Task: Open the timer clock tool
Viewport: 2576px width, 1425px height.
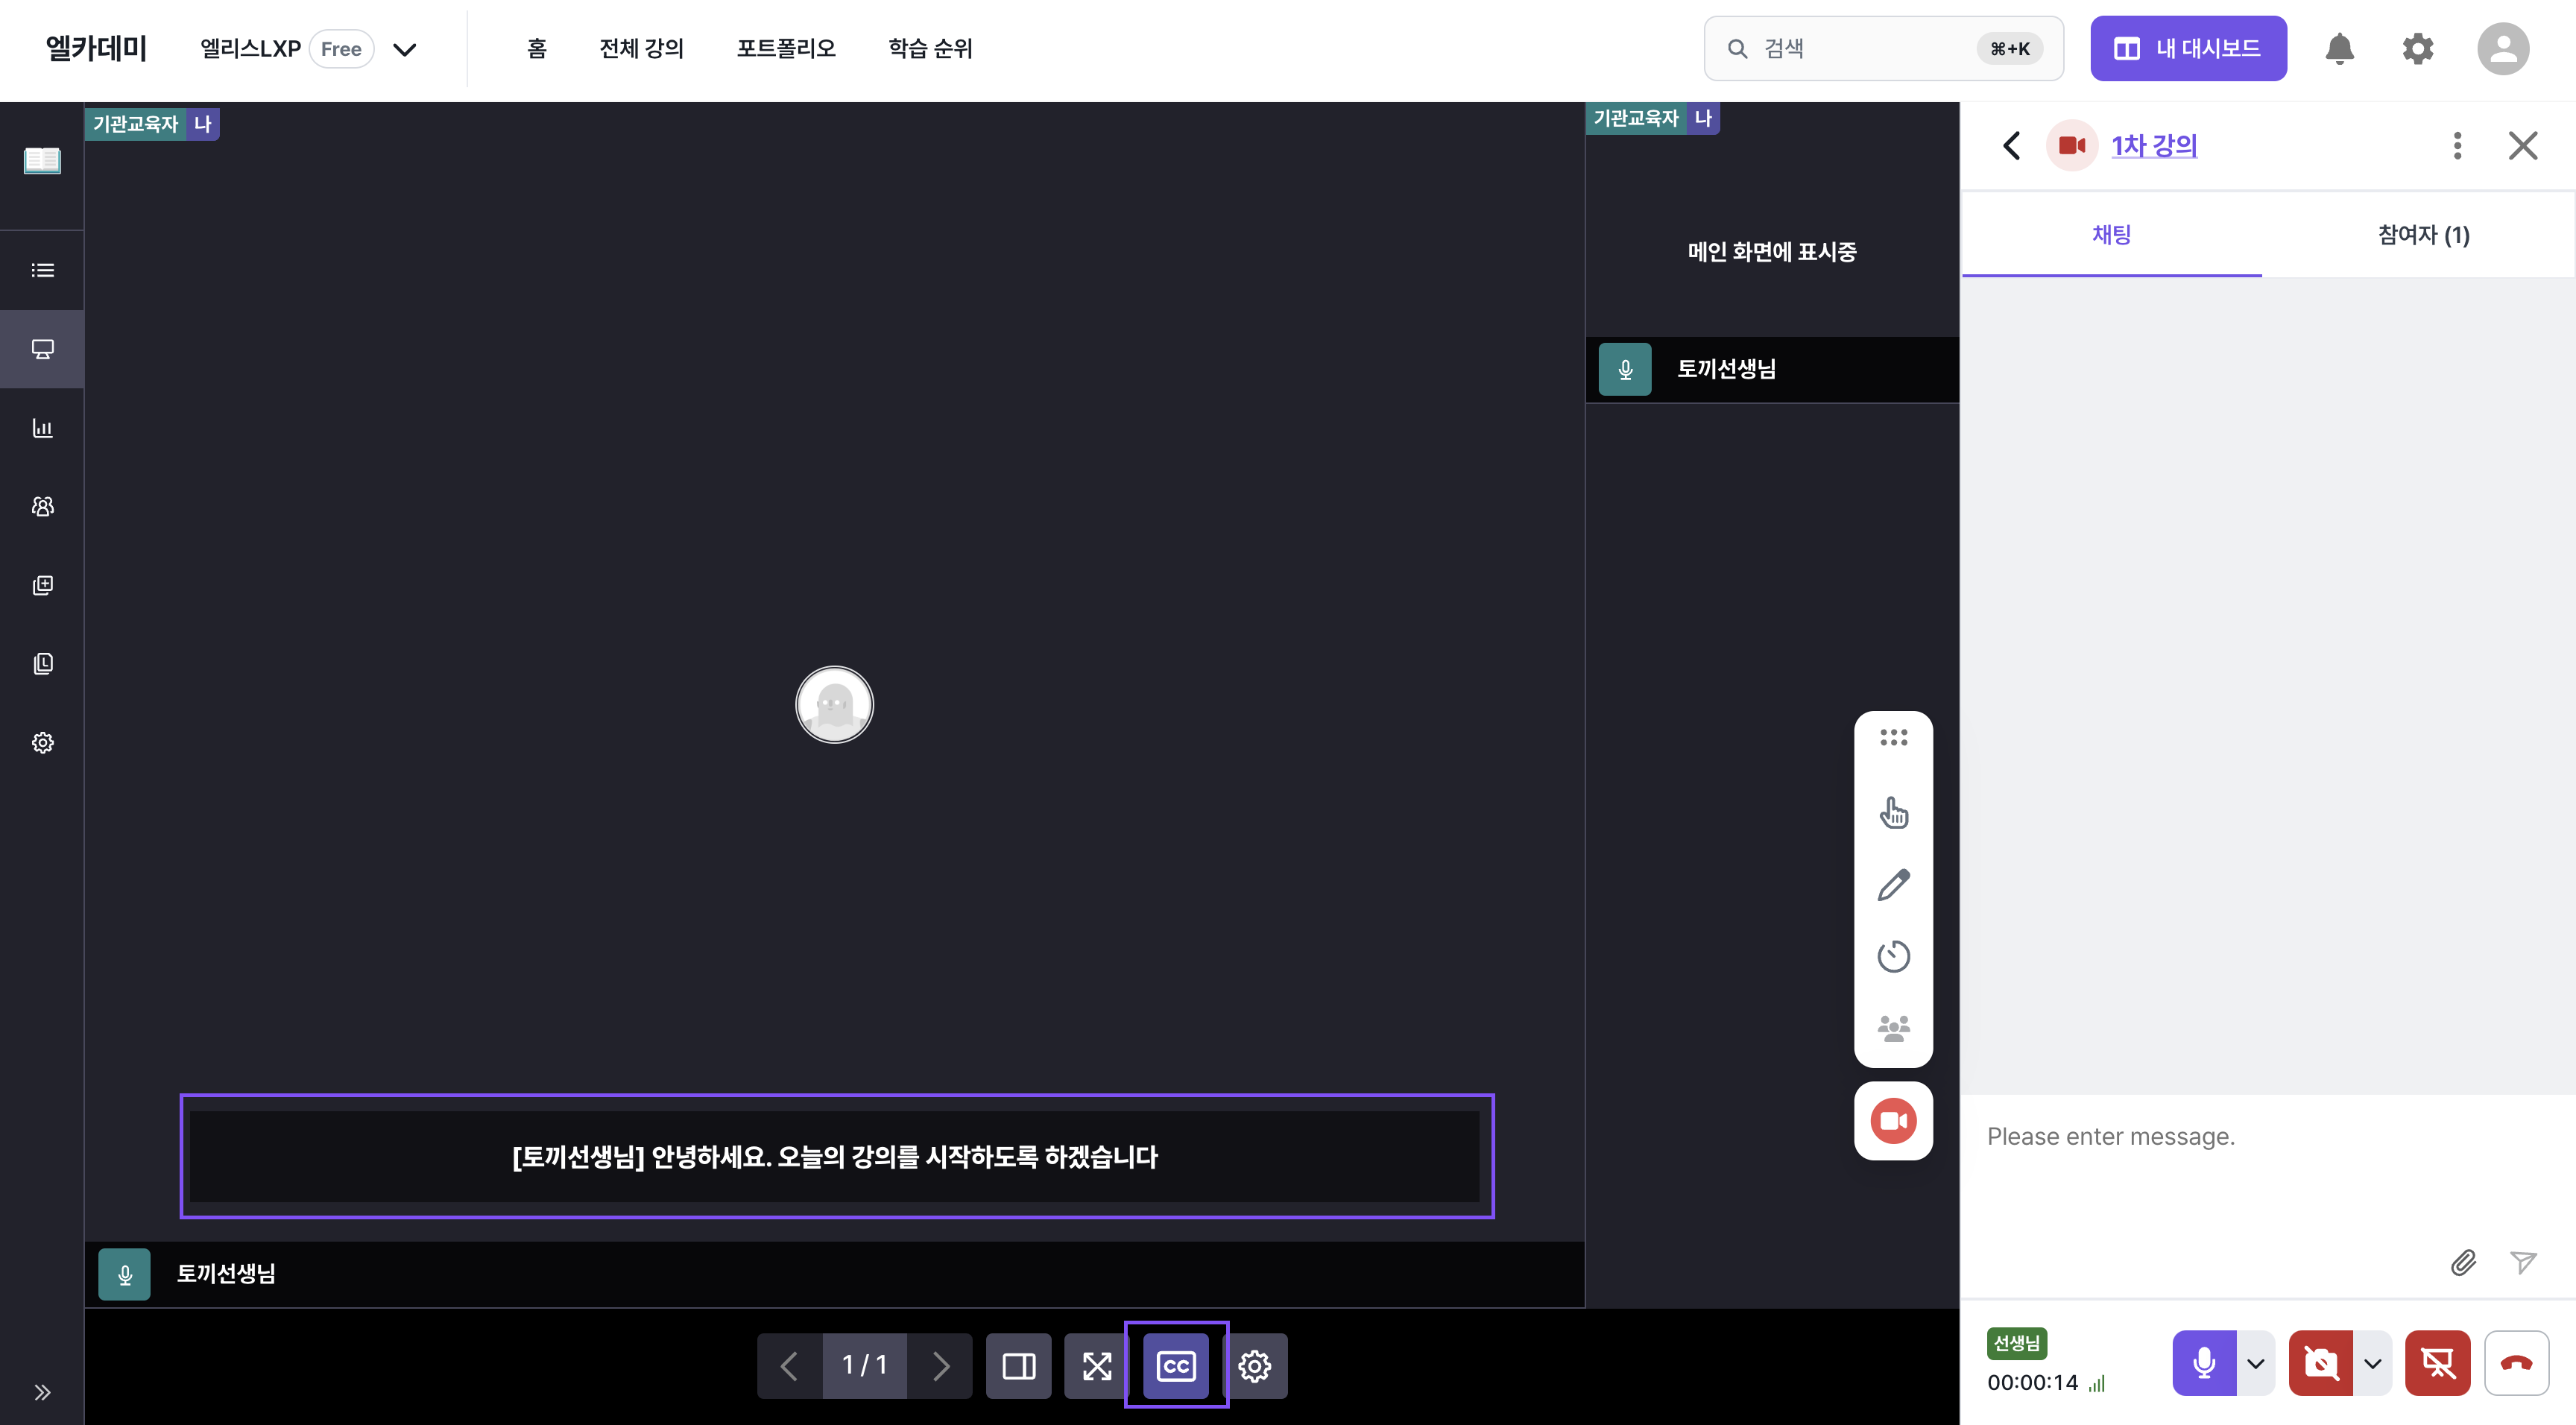Action: [x=1893, y=956]
